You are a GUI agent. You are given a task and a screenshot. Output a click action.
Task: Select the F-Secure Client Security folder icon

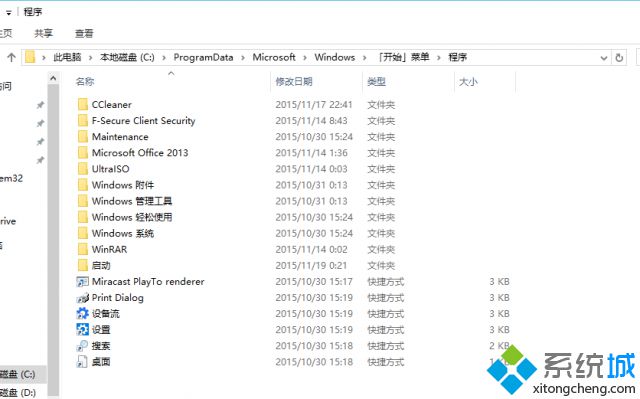tap(82, 120)
